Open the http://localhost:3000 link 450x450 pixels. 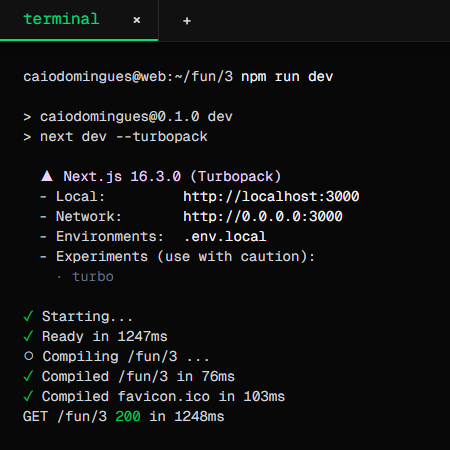click(x=271, y=196)
